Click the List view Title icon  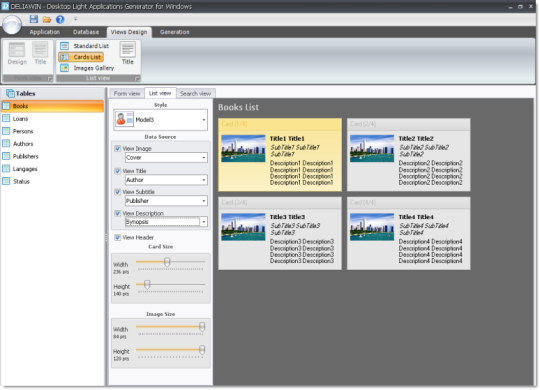[127, 53]
